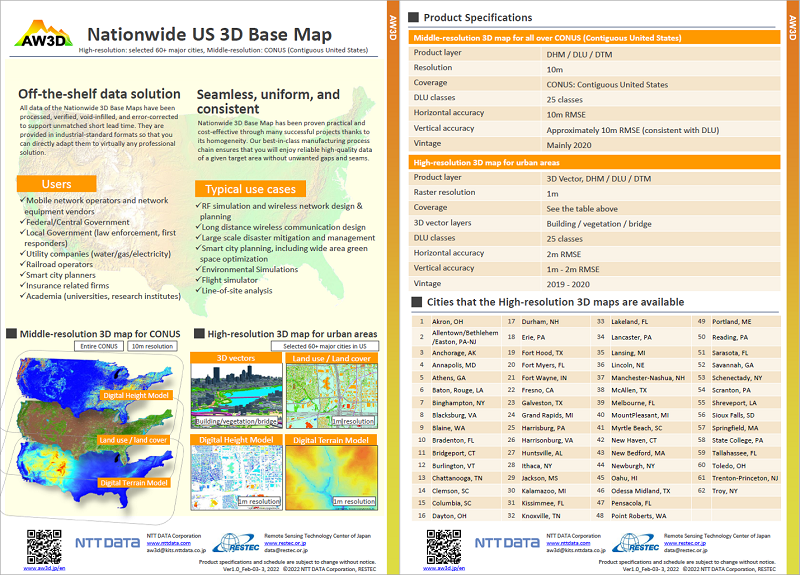The width and height of the screenshot is (800, 575).
Task: Click the urban Digital Height Model thumbnail
Action: (234, 476)
